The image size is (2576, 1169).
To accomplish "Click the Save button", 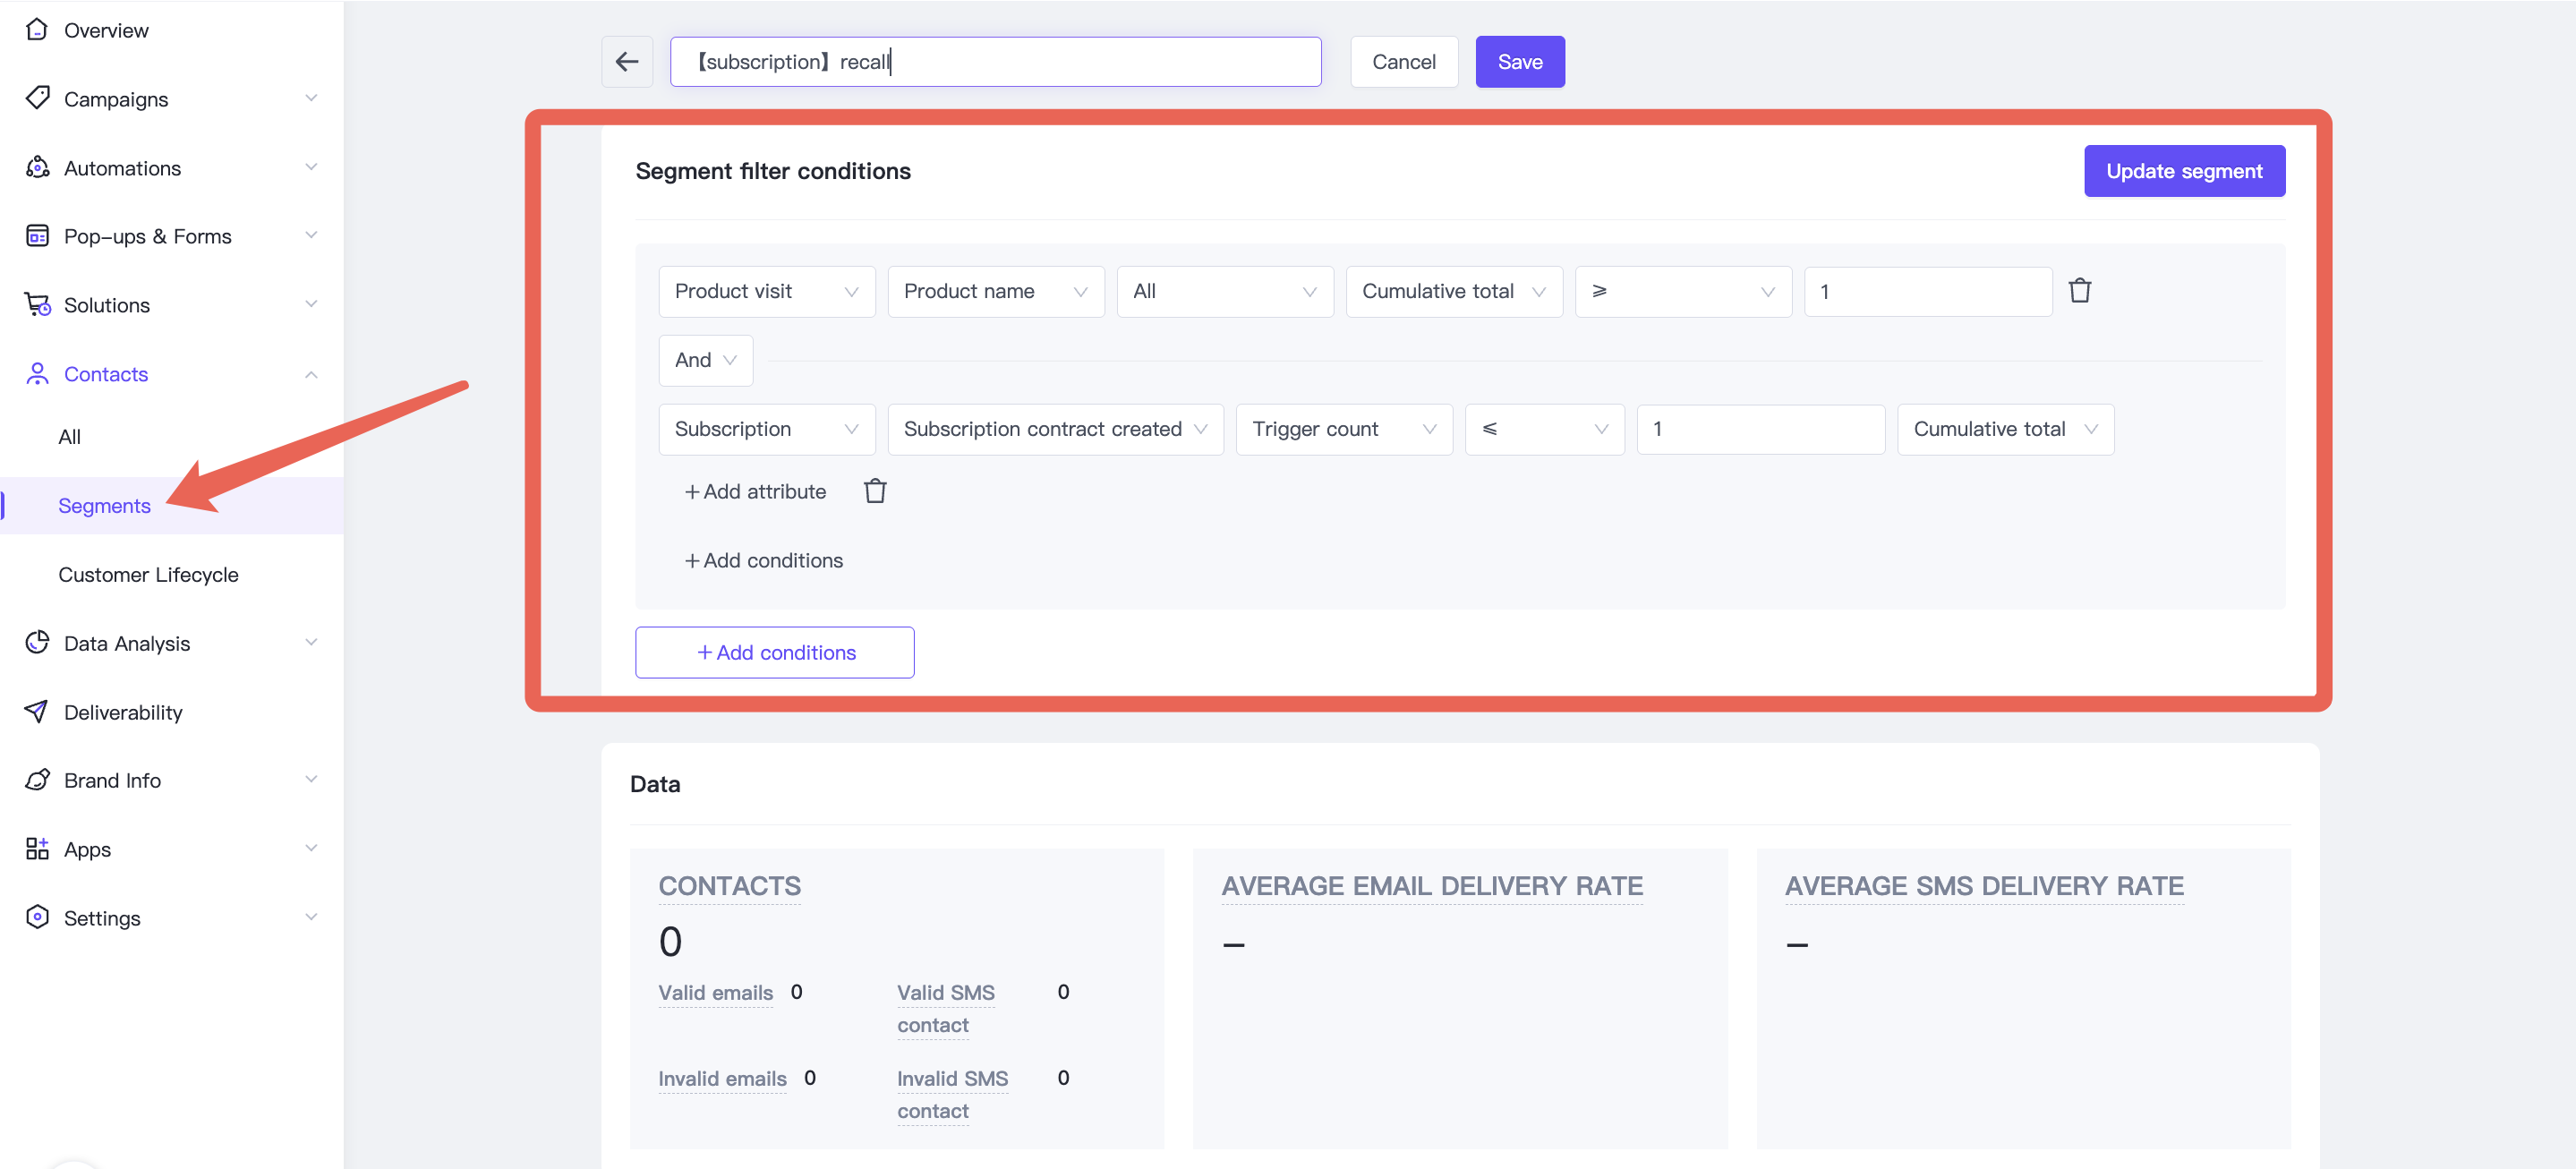I will pos(1519,62).
